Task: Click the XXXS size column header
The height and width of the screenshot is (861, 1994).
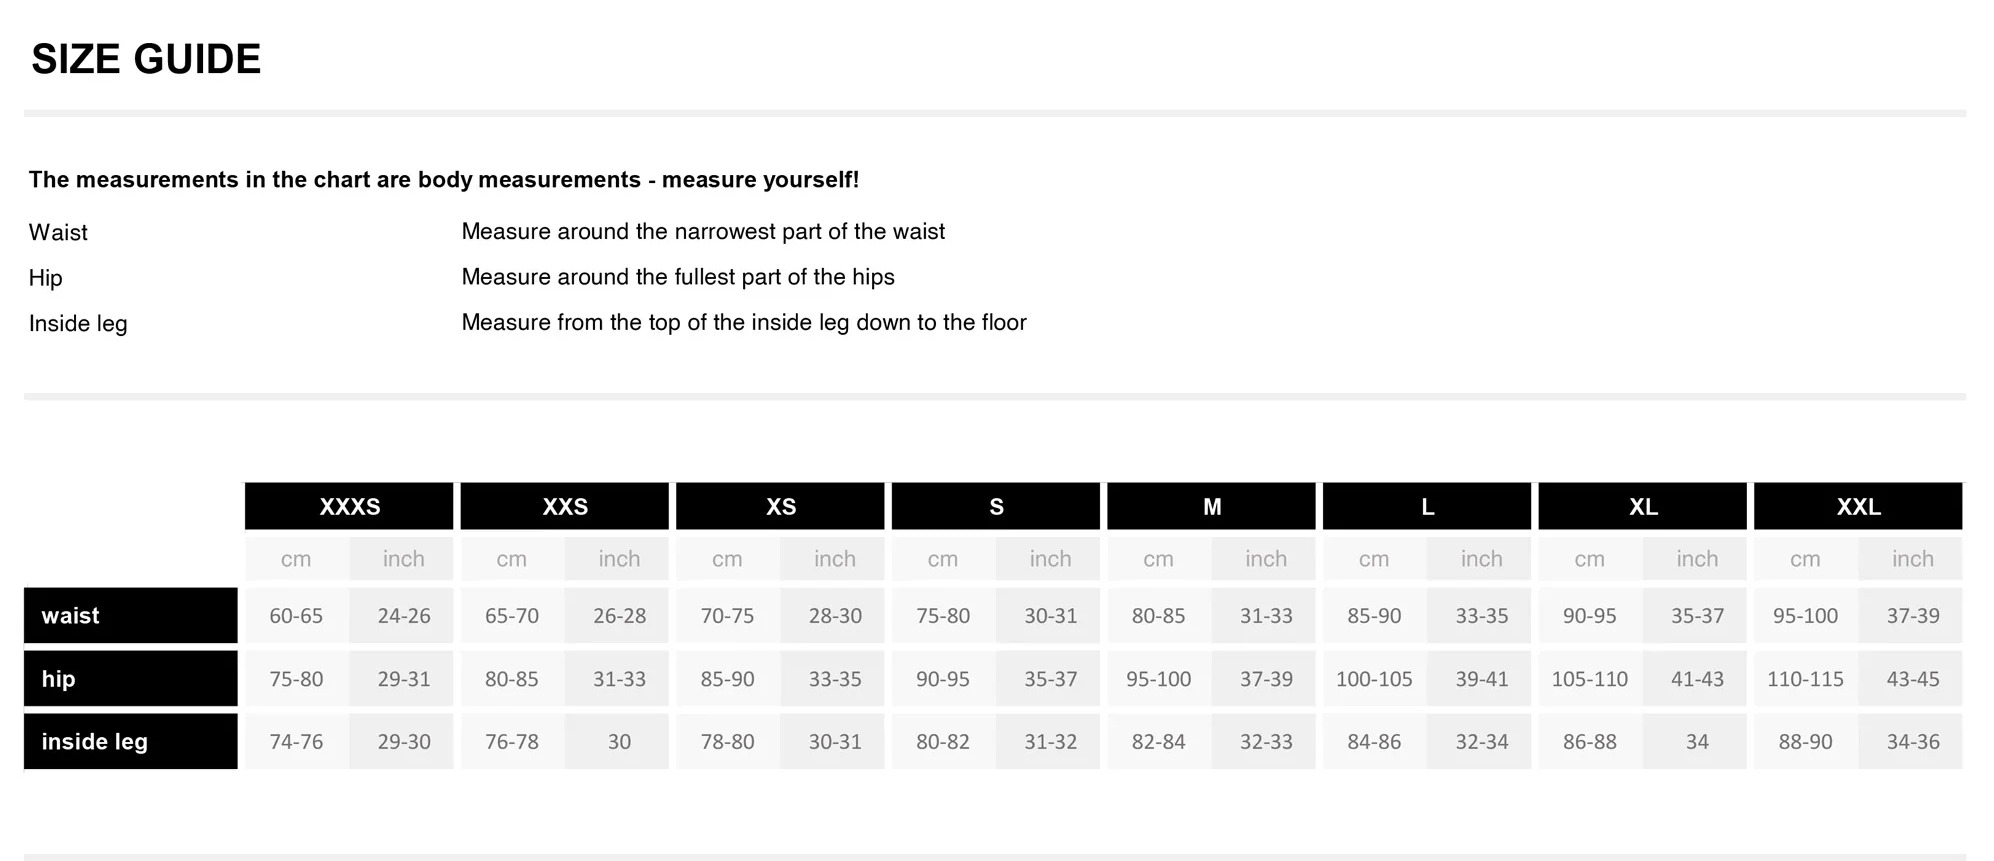Action: [349, 506]
